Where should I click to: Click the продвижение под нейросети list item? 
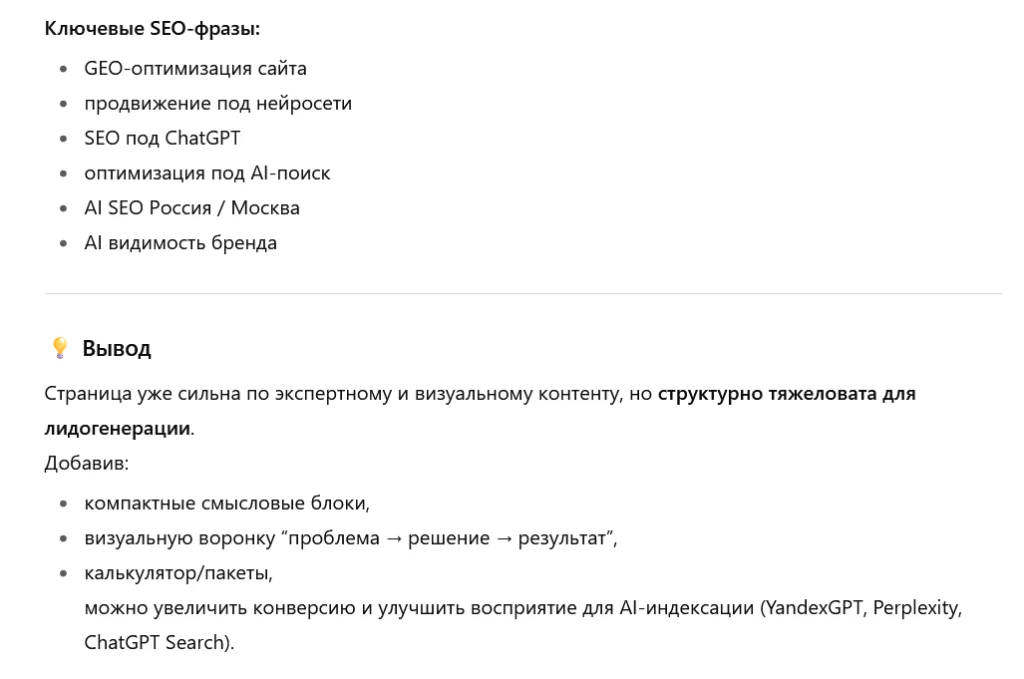click(x=218, y=103)
